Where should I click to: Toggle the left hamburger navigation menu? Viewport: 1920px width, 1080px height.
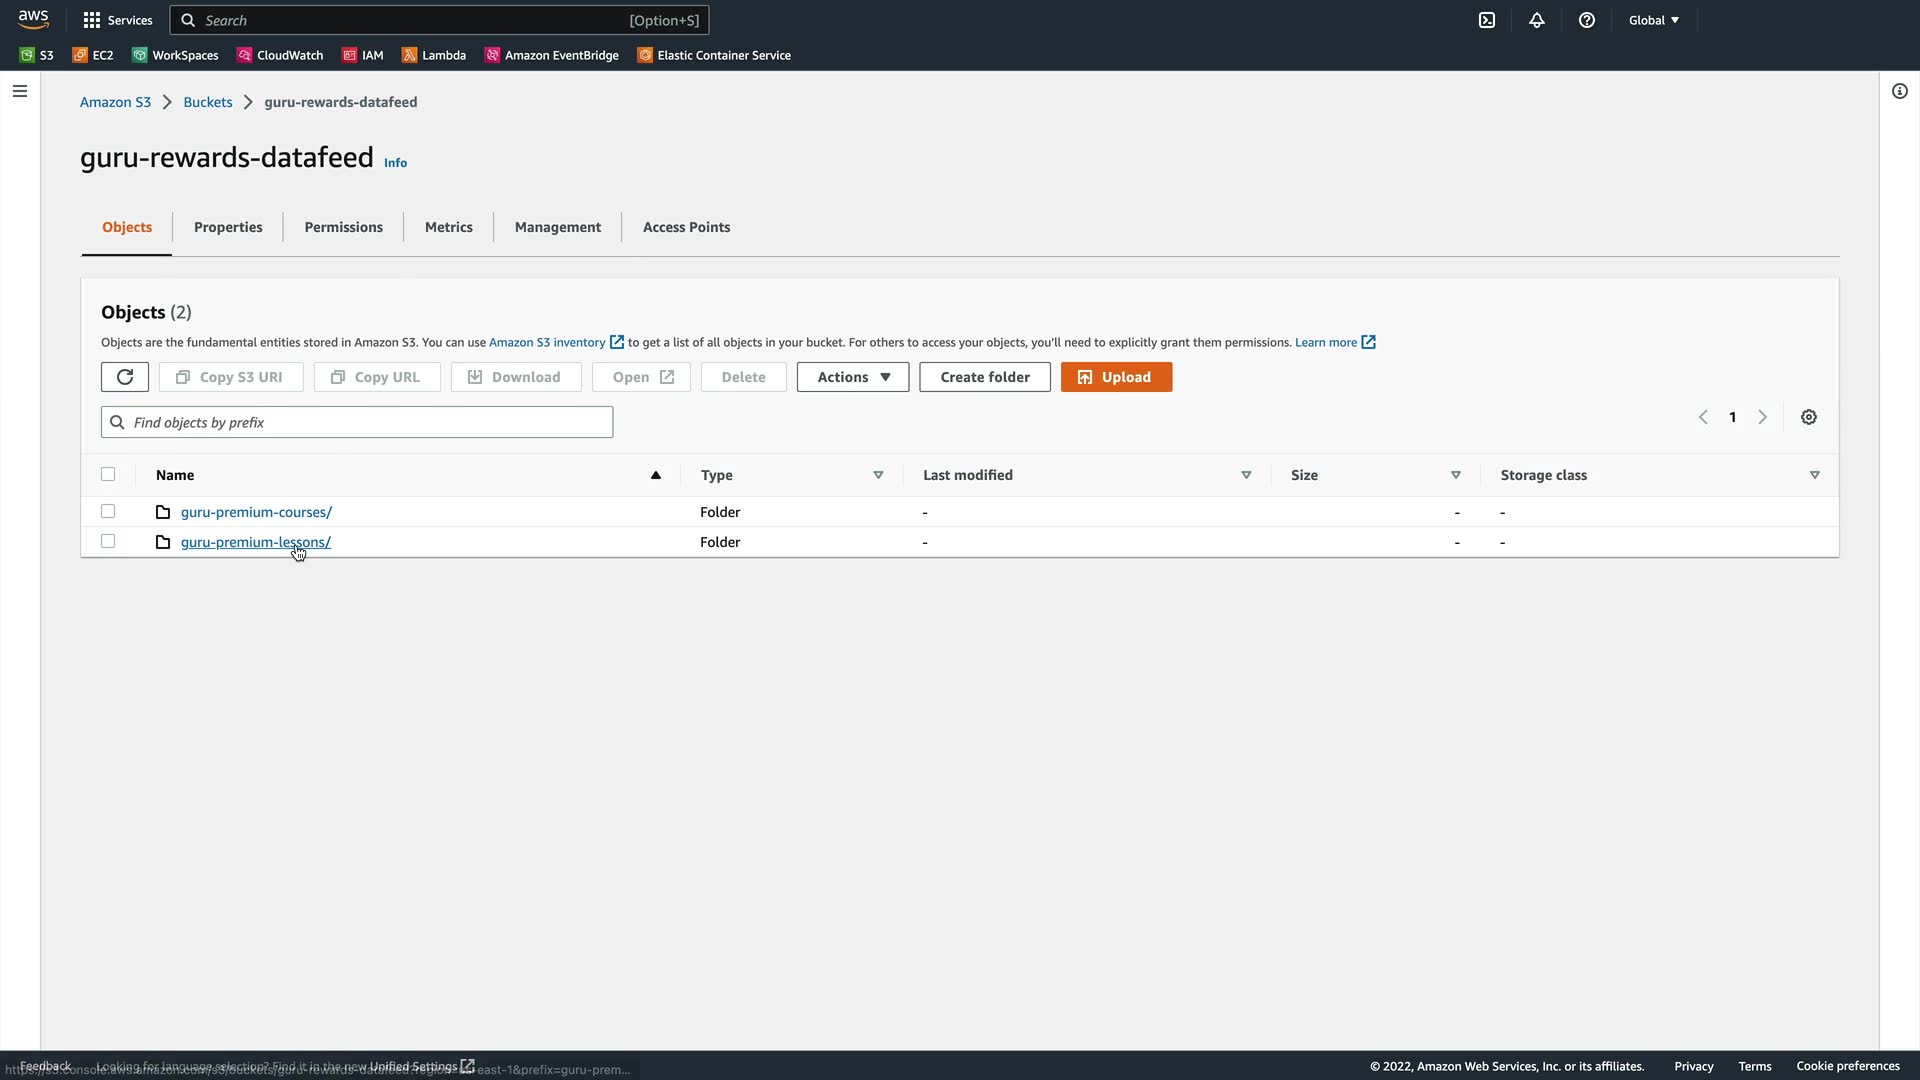click(20, 91)
